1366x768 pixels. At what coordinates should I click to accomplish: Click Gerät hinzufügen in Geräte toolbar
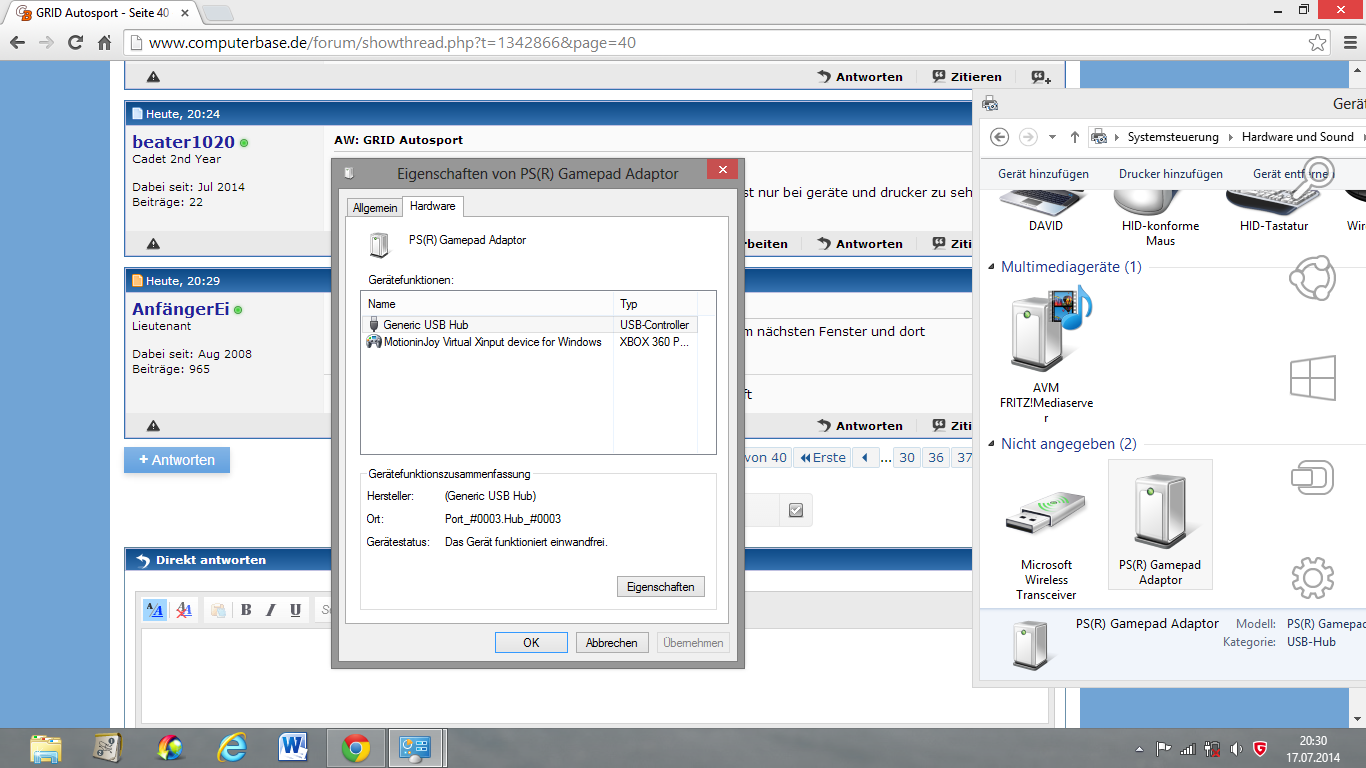[1043, 174]
